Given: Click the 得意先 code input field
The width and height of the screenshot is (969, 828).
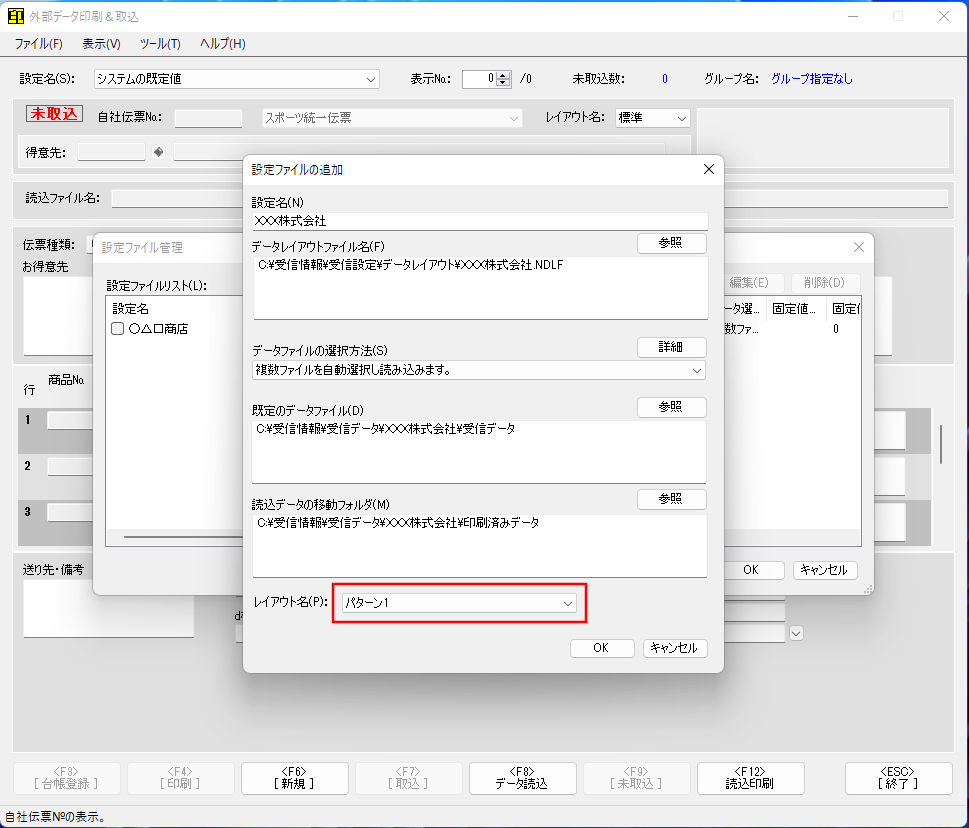Looking at the screenshot, I should pyautogui.click(x=111, y=152).
